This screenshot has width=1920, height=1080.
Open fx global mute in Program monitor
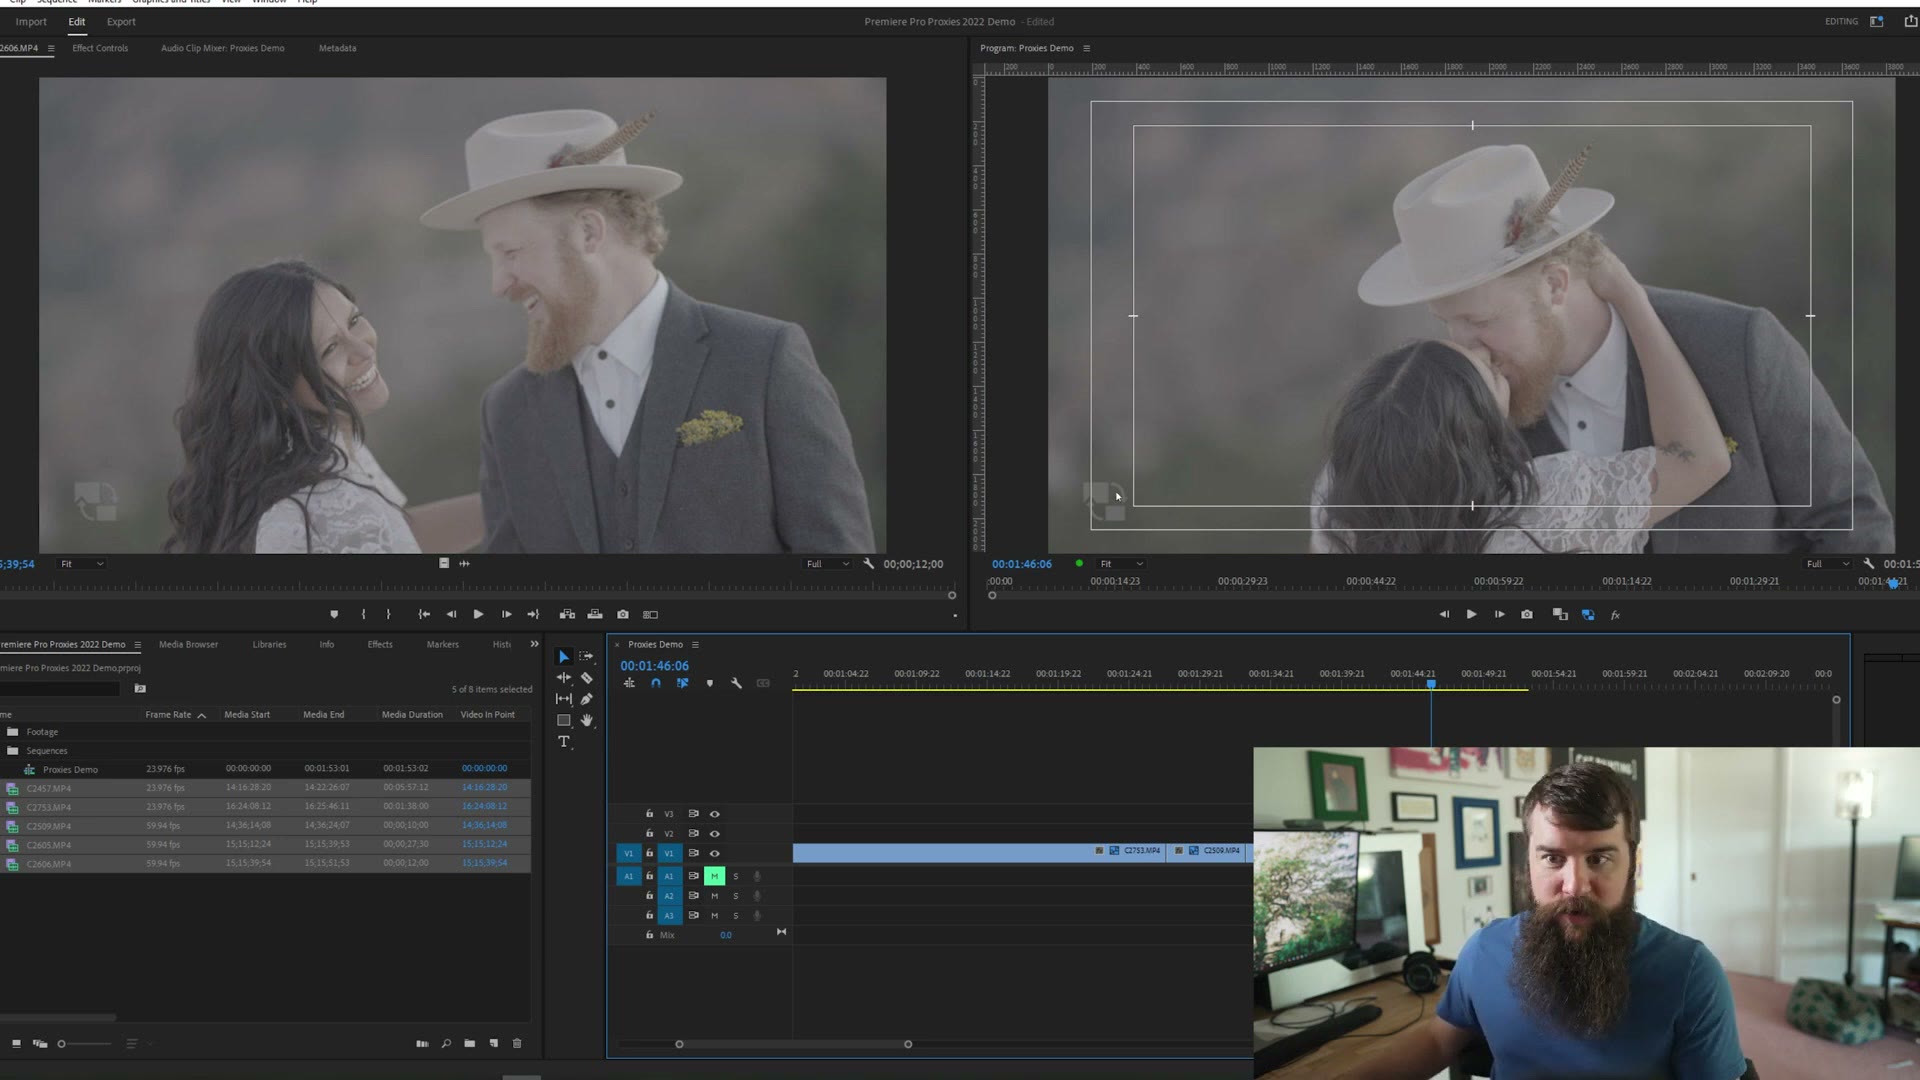(1615, 614)
